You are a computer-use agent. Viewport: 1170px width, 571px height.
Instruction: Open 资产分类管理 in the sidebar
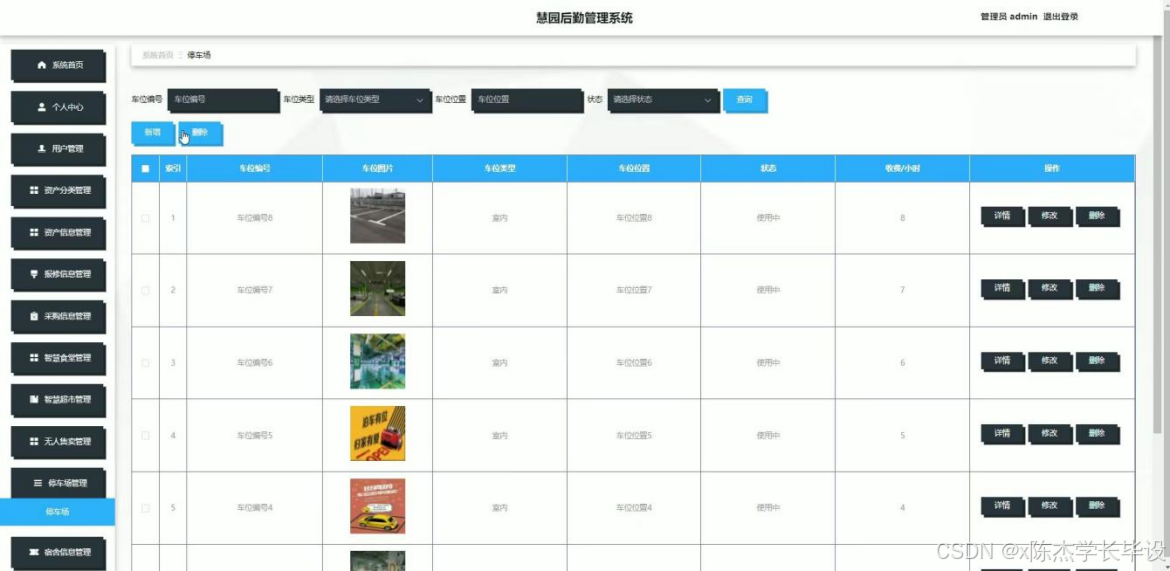(58, 191)
